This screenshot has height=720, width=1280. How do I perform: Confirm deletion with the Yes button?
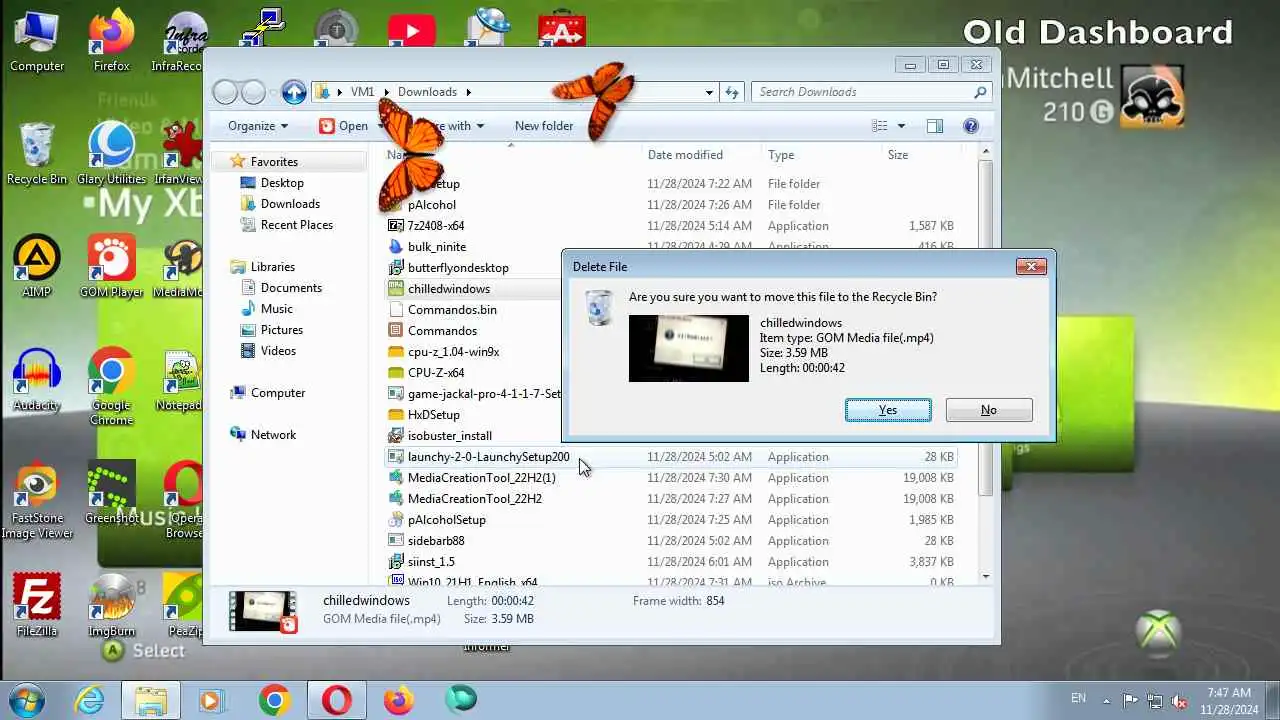(x=888, y=410)
